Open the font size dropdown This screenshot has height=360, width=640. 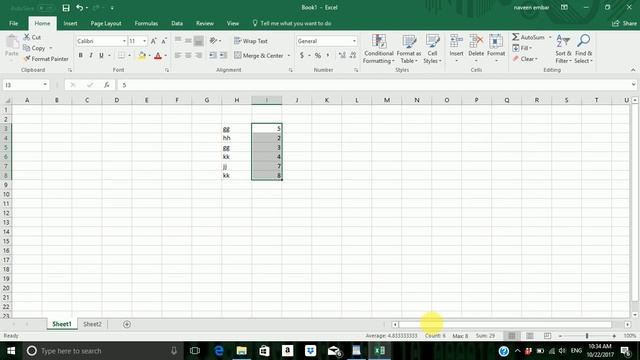[x=144, y=41]
